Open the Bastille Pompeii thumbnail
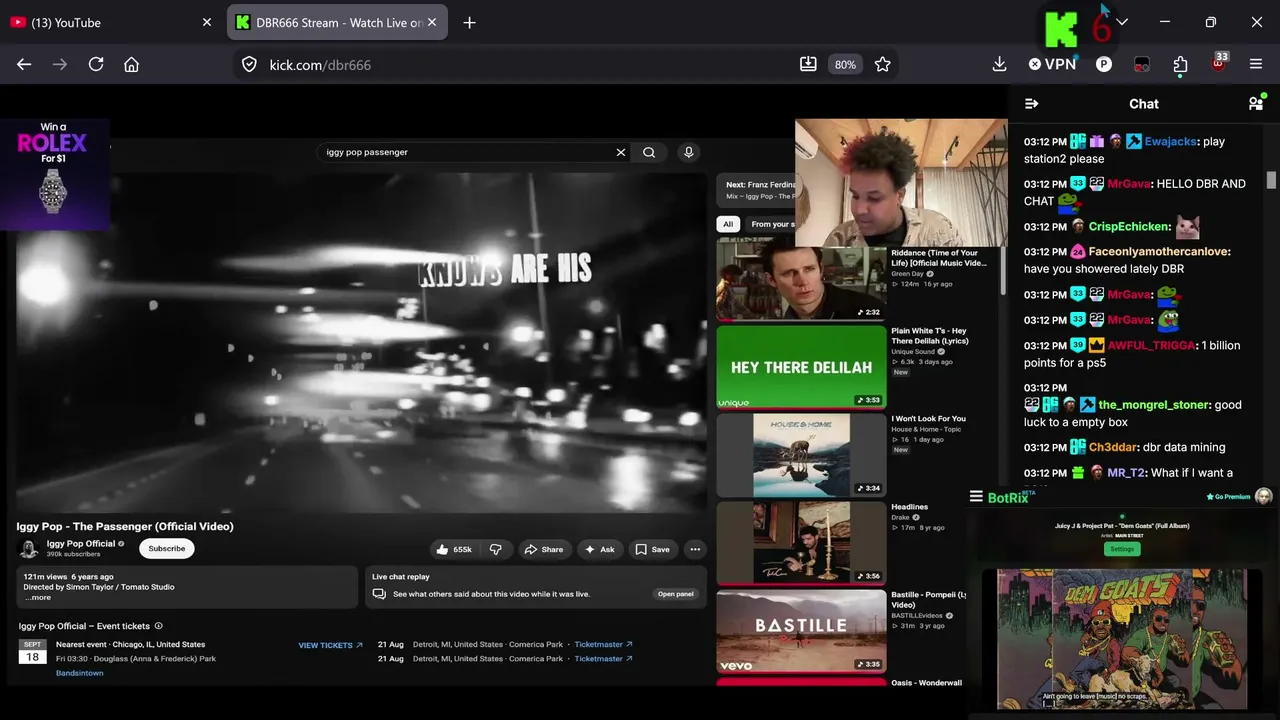Screen dimensions: 1280x720 pyautogui.click(x=801, y=631)
